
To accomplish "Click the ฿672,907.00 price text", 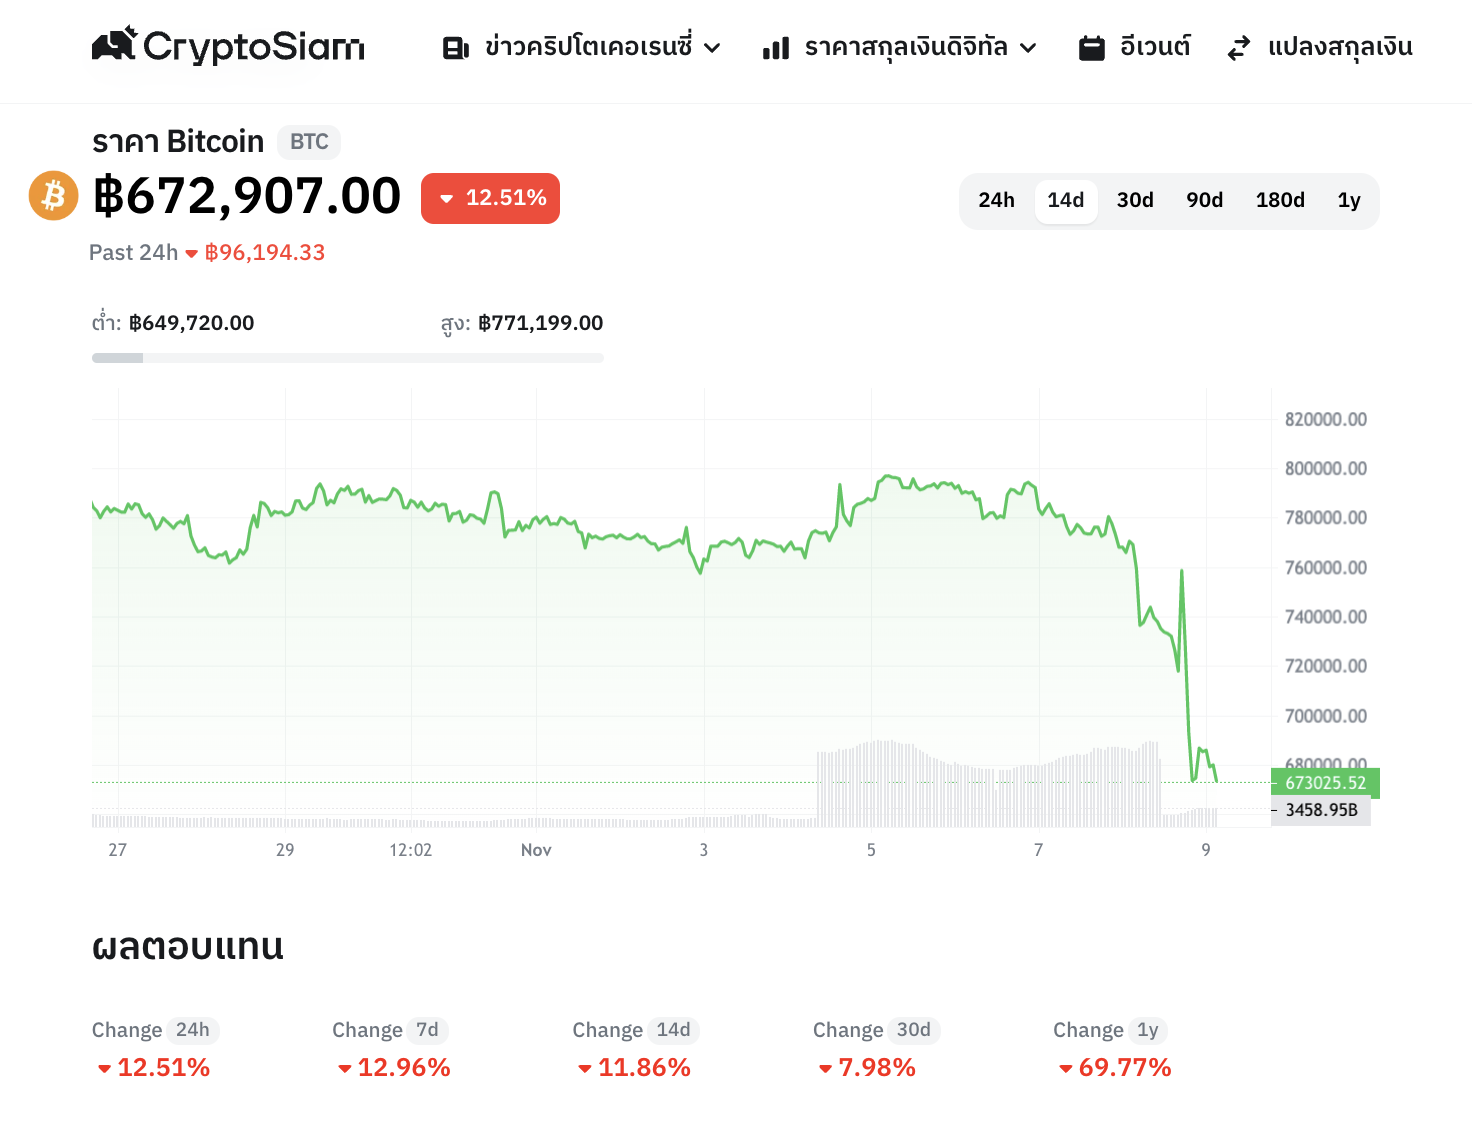I will [x=247, y=196].
